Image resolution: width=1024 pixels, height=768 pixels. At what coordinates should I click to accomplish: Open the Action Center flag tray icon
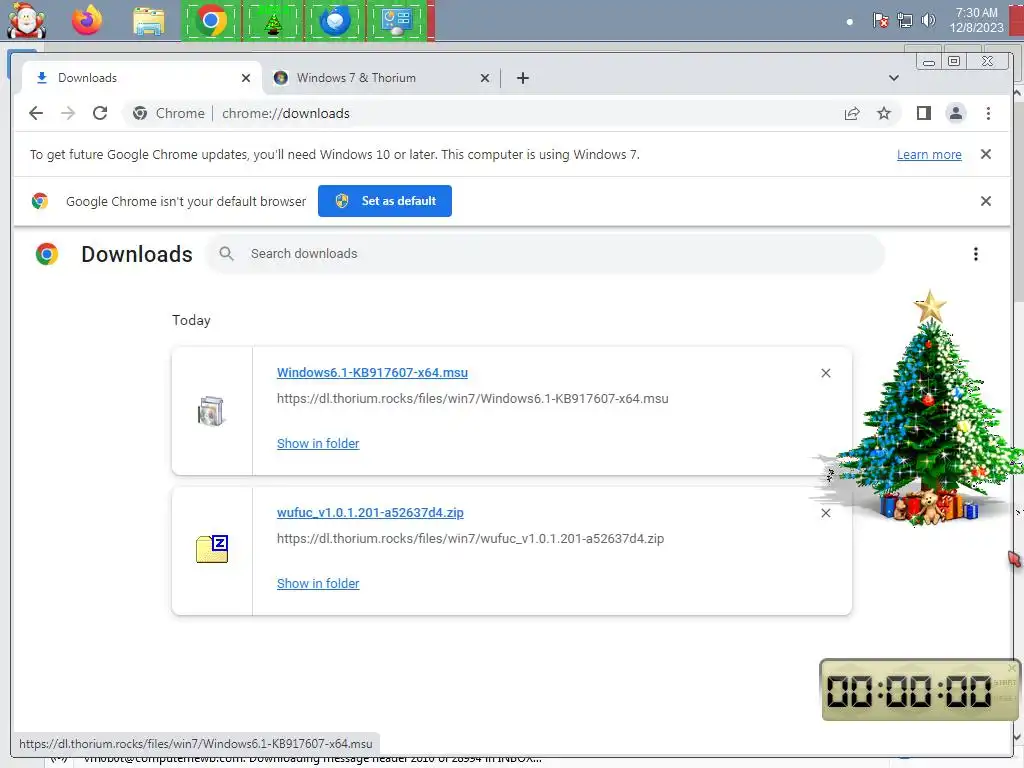880,21
